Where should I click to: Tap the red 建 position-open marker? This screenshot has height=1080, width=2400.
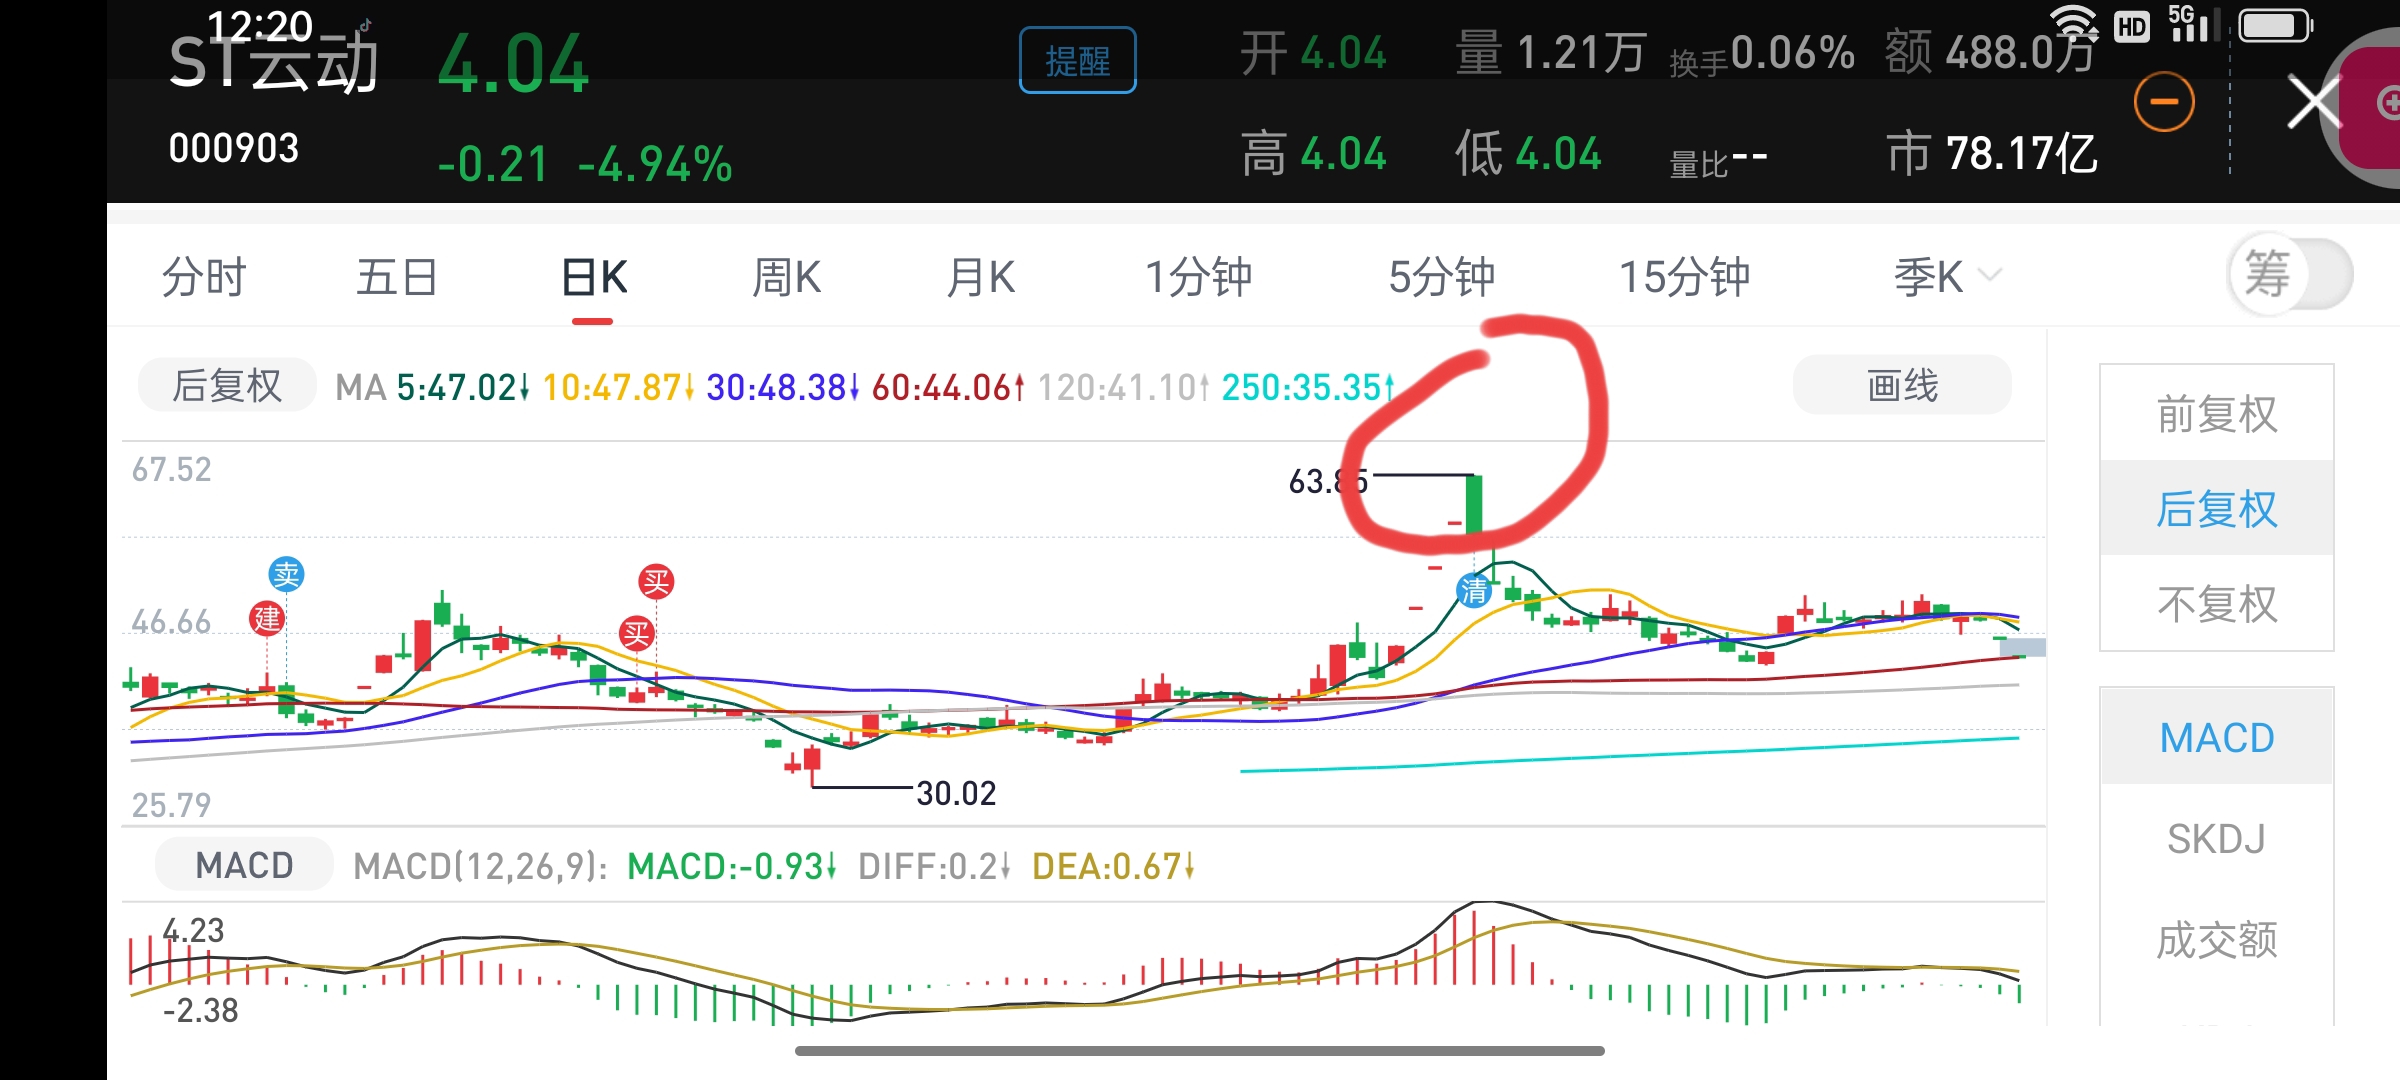tap(267, 618)
